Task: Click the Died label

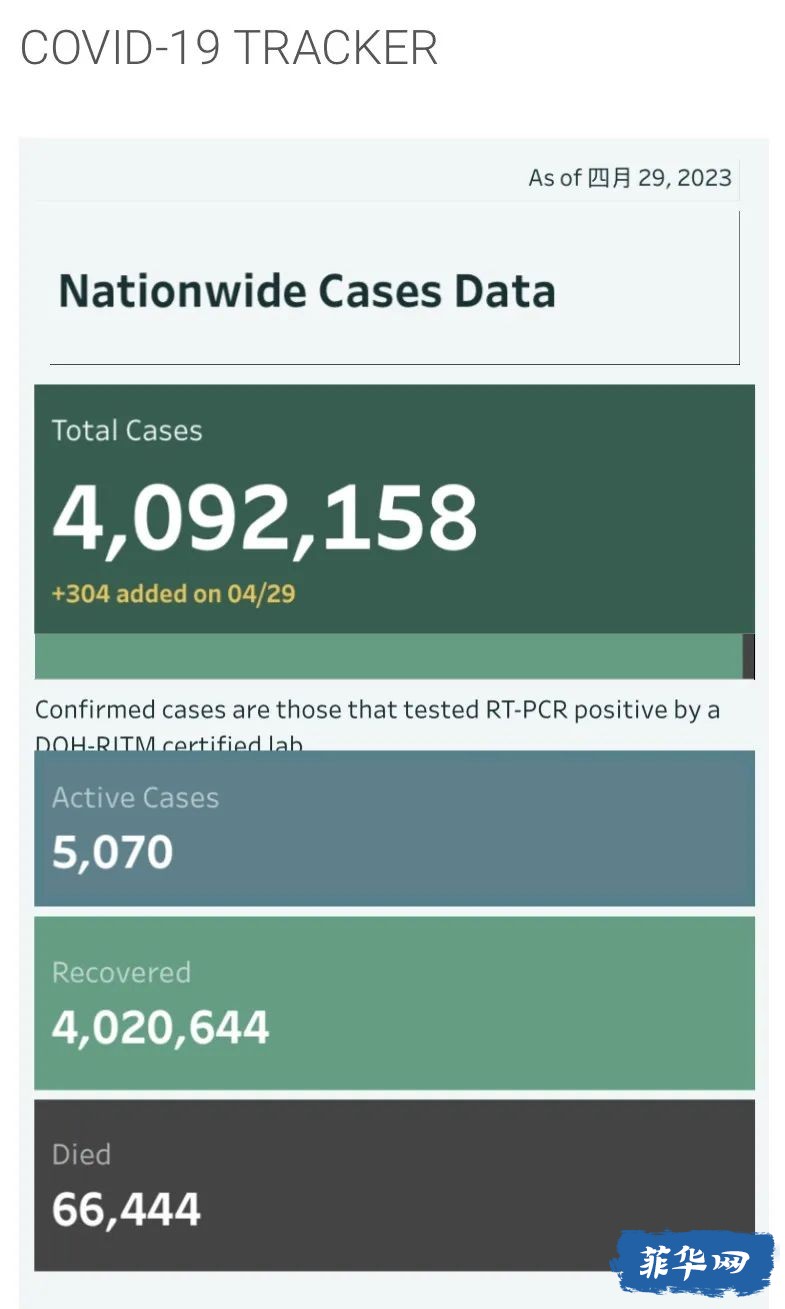Action: click(81, 1155)
